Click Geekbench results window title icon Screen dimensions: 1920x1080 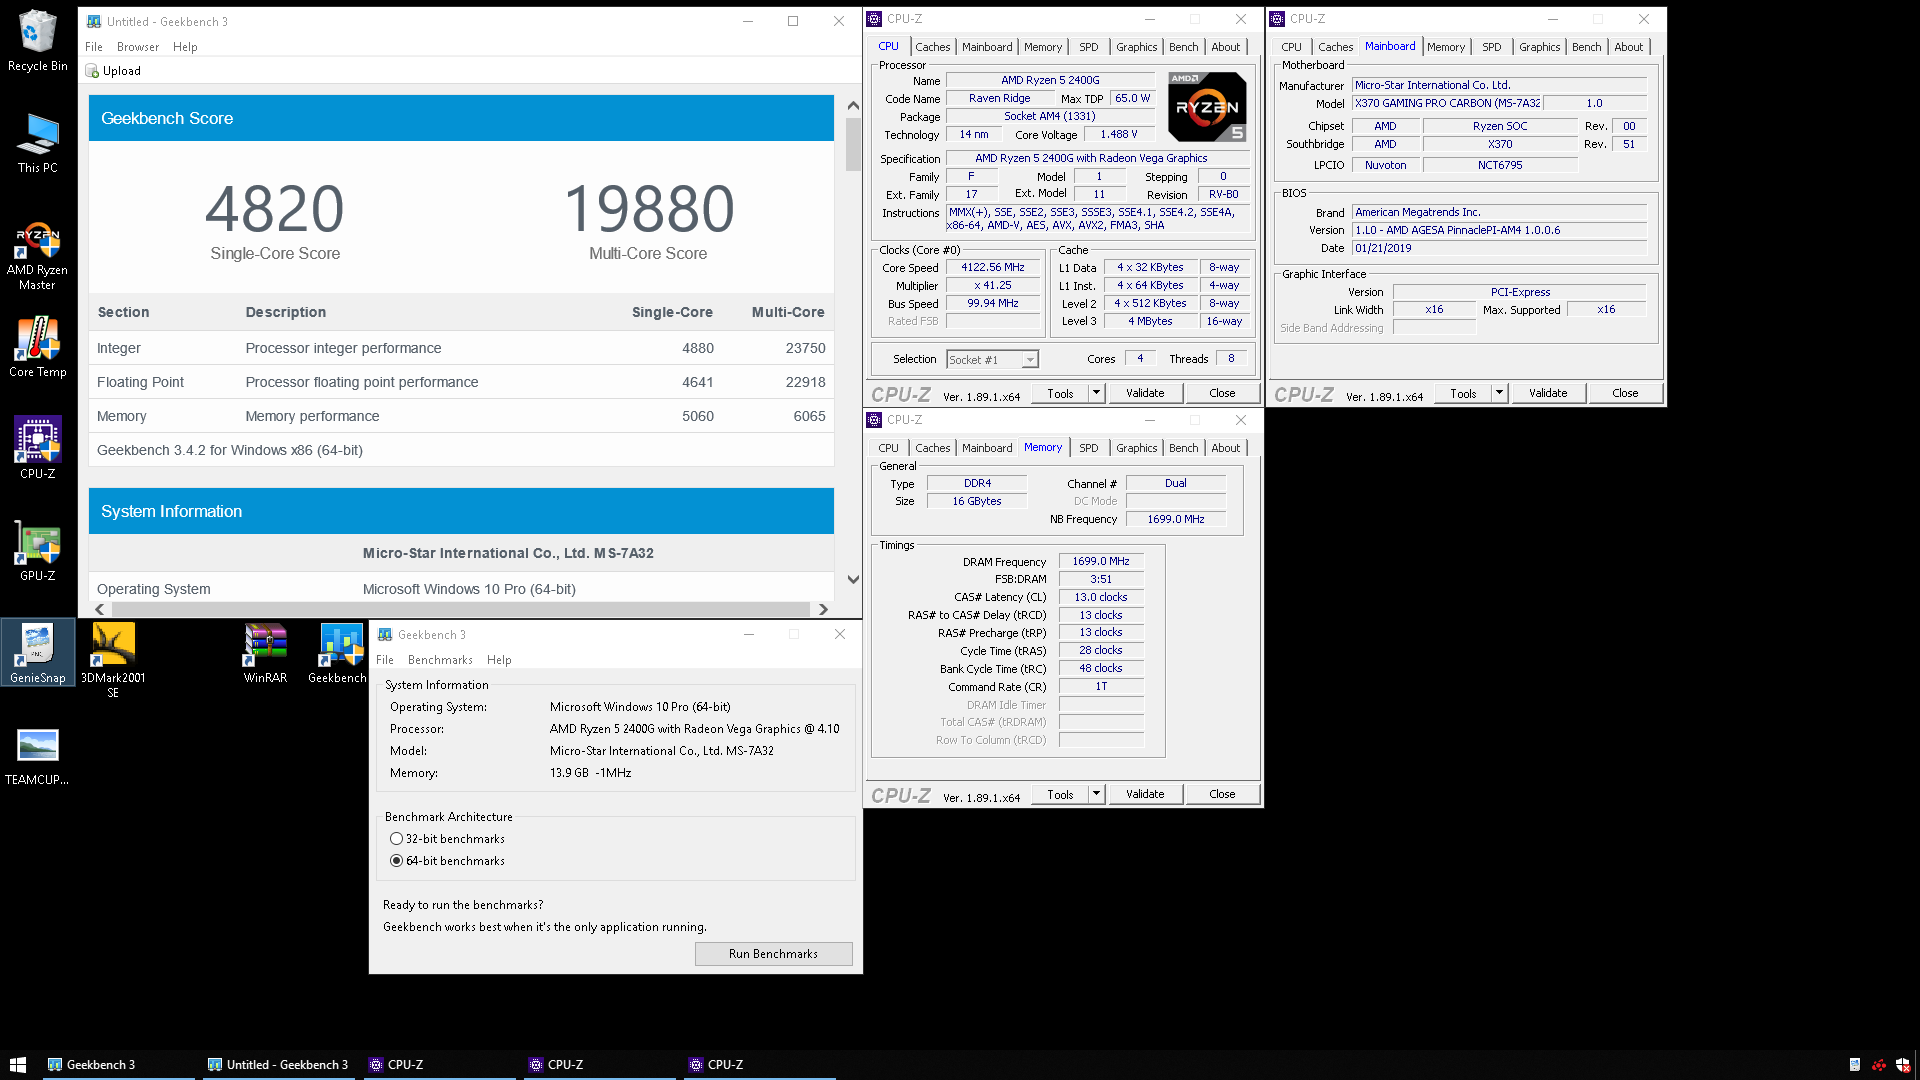(94, 21)
